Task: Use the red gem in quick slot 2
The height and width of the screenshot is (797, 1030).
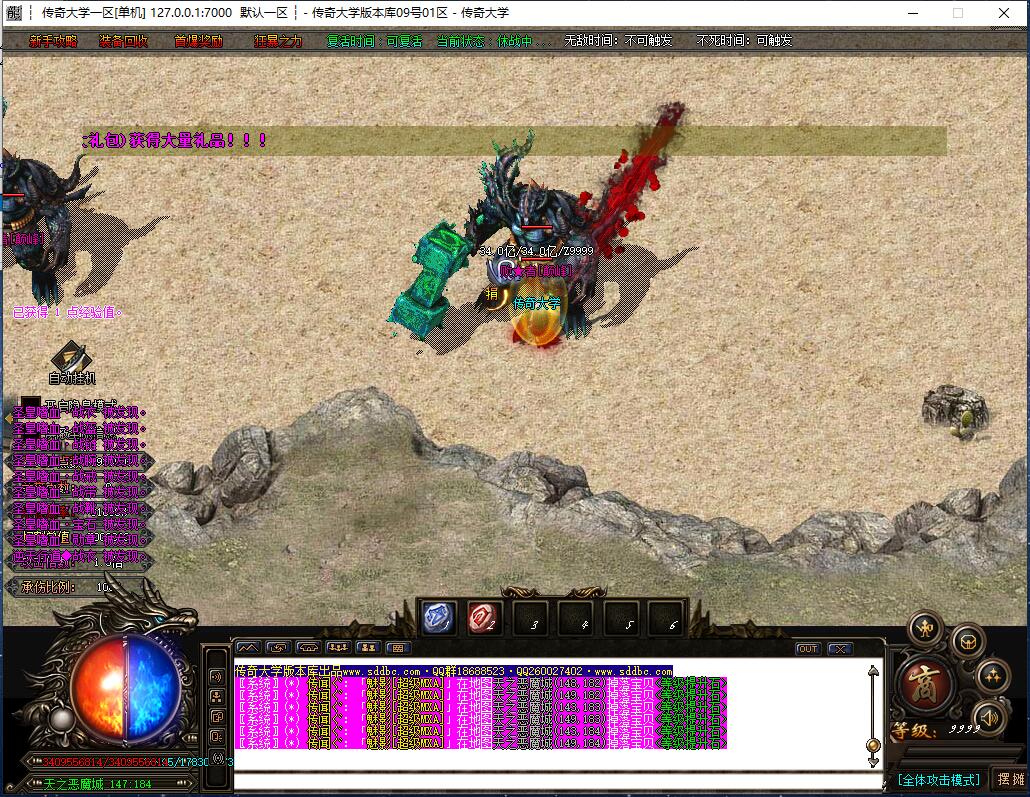Action: [x=484, y=618]
